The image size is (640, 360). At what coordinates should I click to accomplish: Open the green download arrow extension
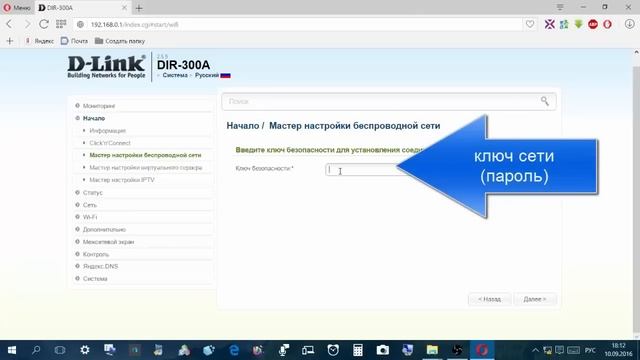[x=578, y=24]
